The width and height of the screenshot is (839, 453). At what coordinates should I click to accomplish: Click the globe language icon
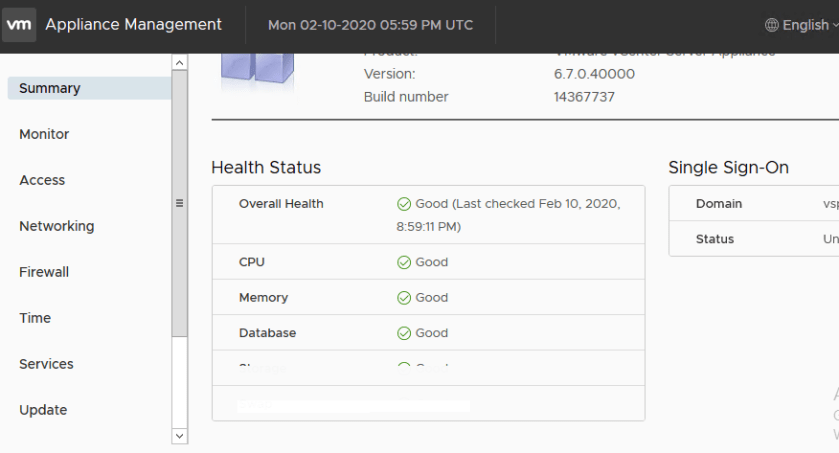(x=771, y=25)
